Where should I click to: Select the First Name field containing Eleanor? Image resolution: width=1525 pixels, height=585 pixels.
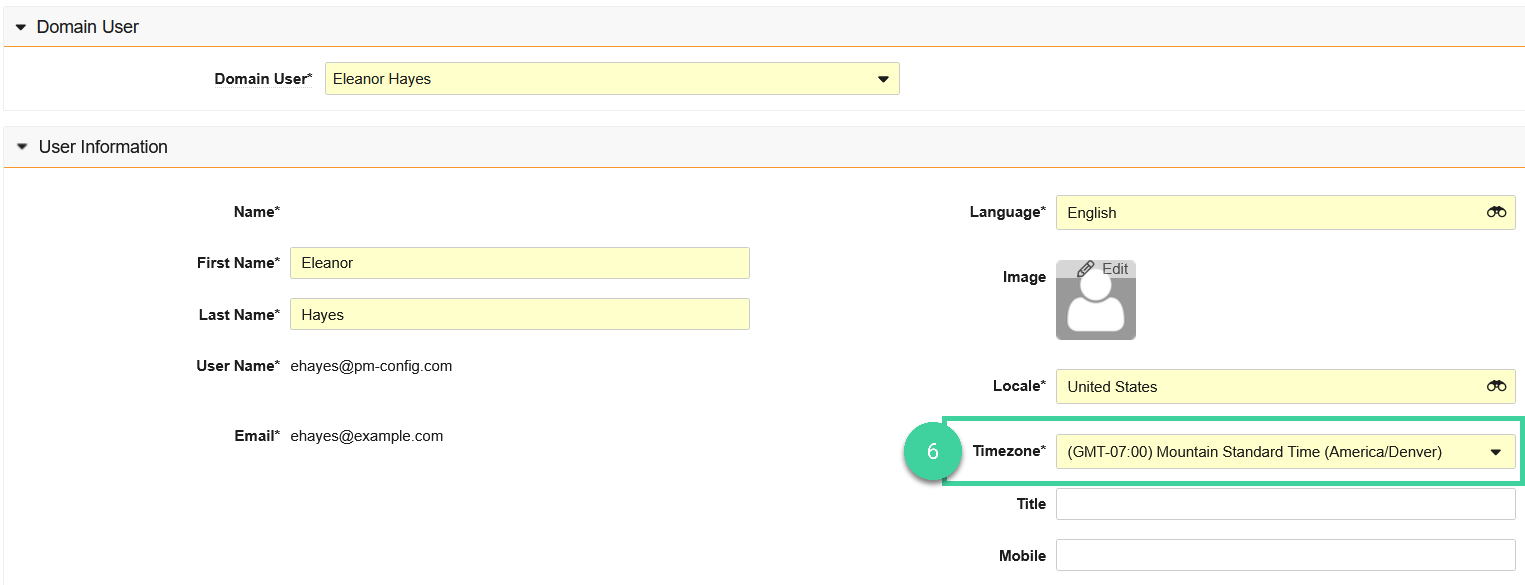pos(519,262)
